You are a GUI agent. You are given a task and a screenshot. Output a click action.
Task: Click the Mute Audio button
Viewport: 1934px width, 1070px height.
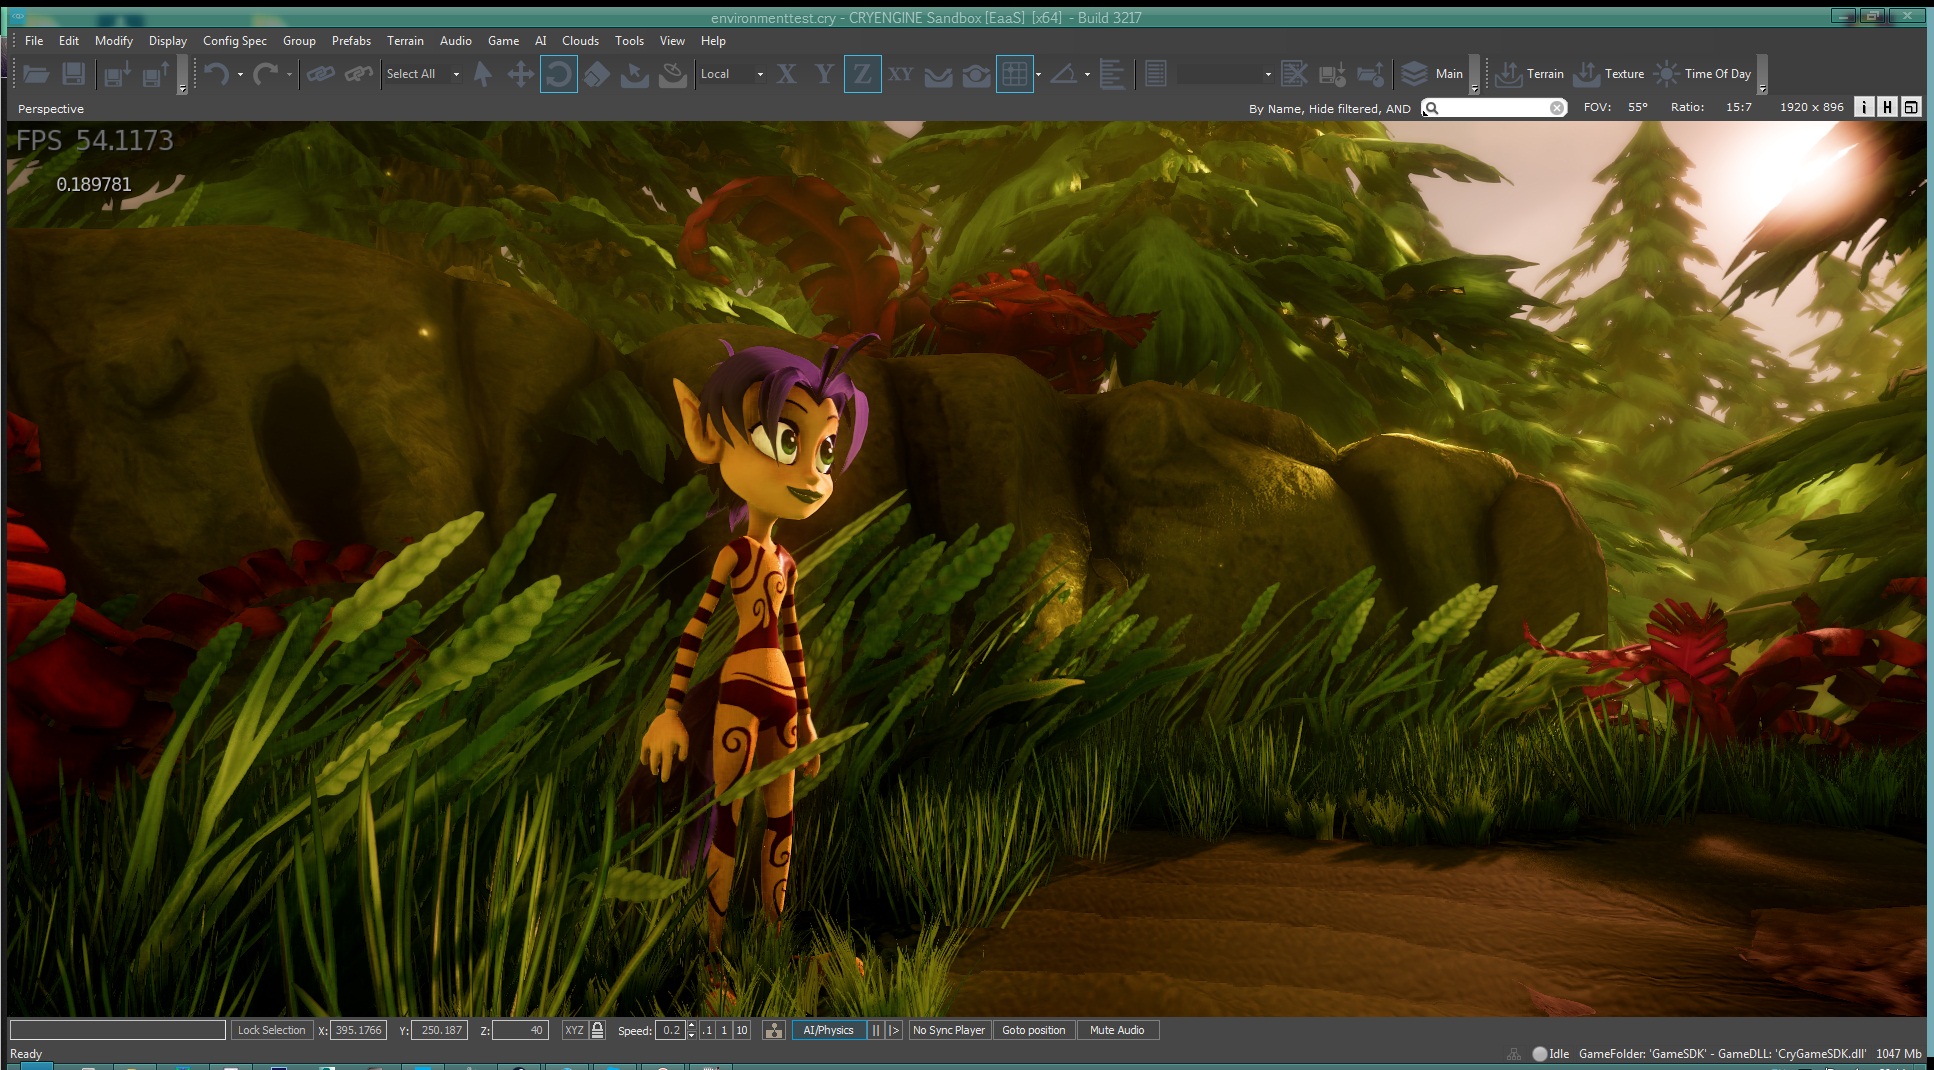(x=1117, y=1030)
